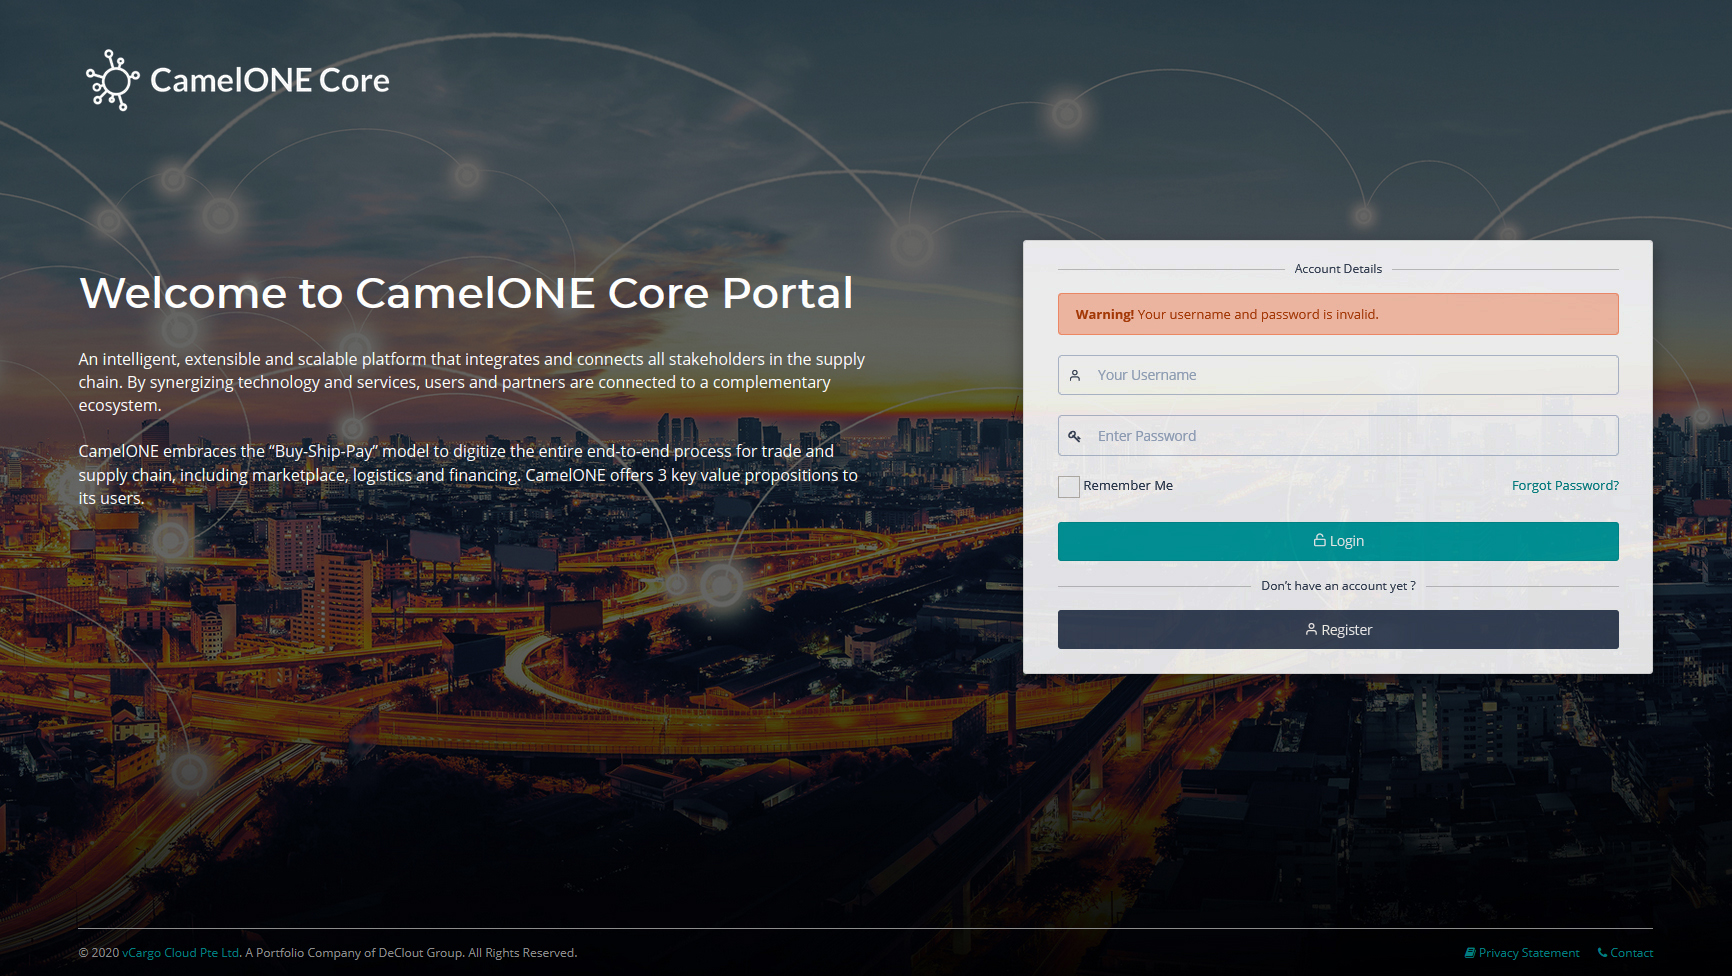Click the Welcome to CamelONE Core Portal heading

point(466,293)
